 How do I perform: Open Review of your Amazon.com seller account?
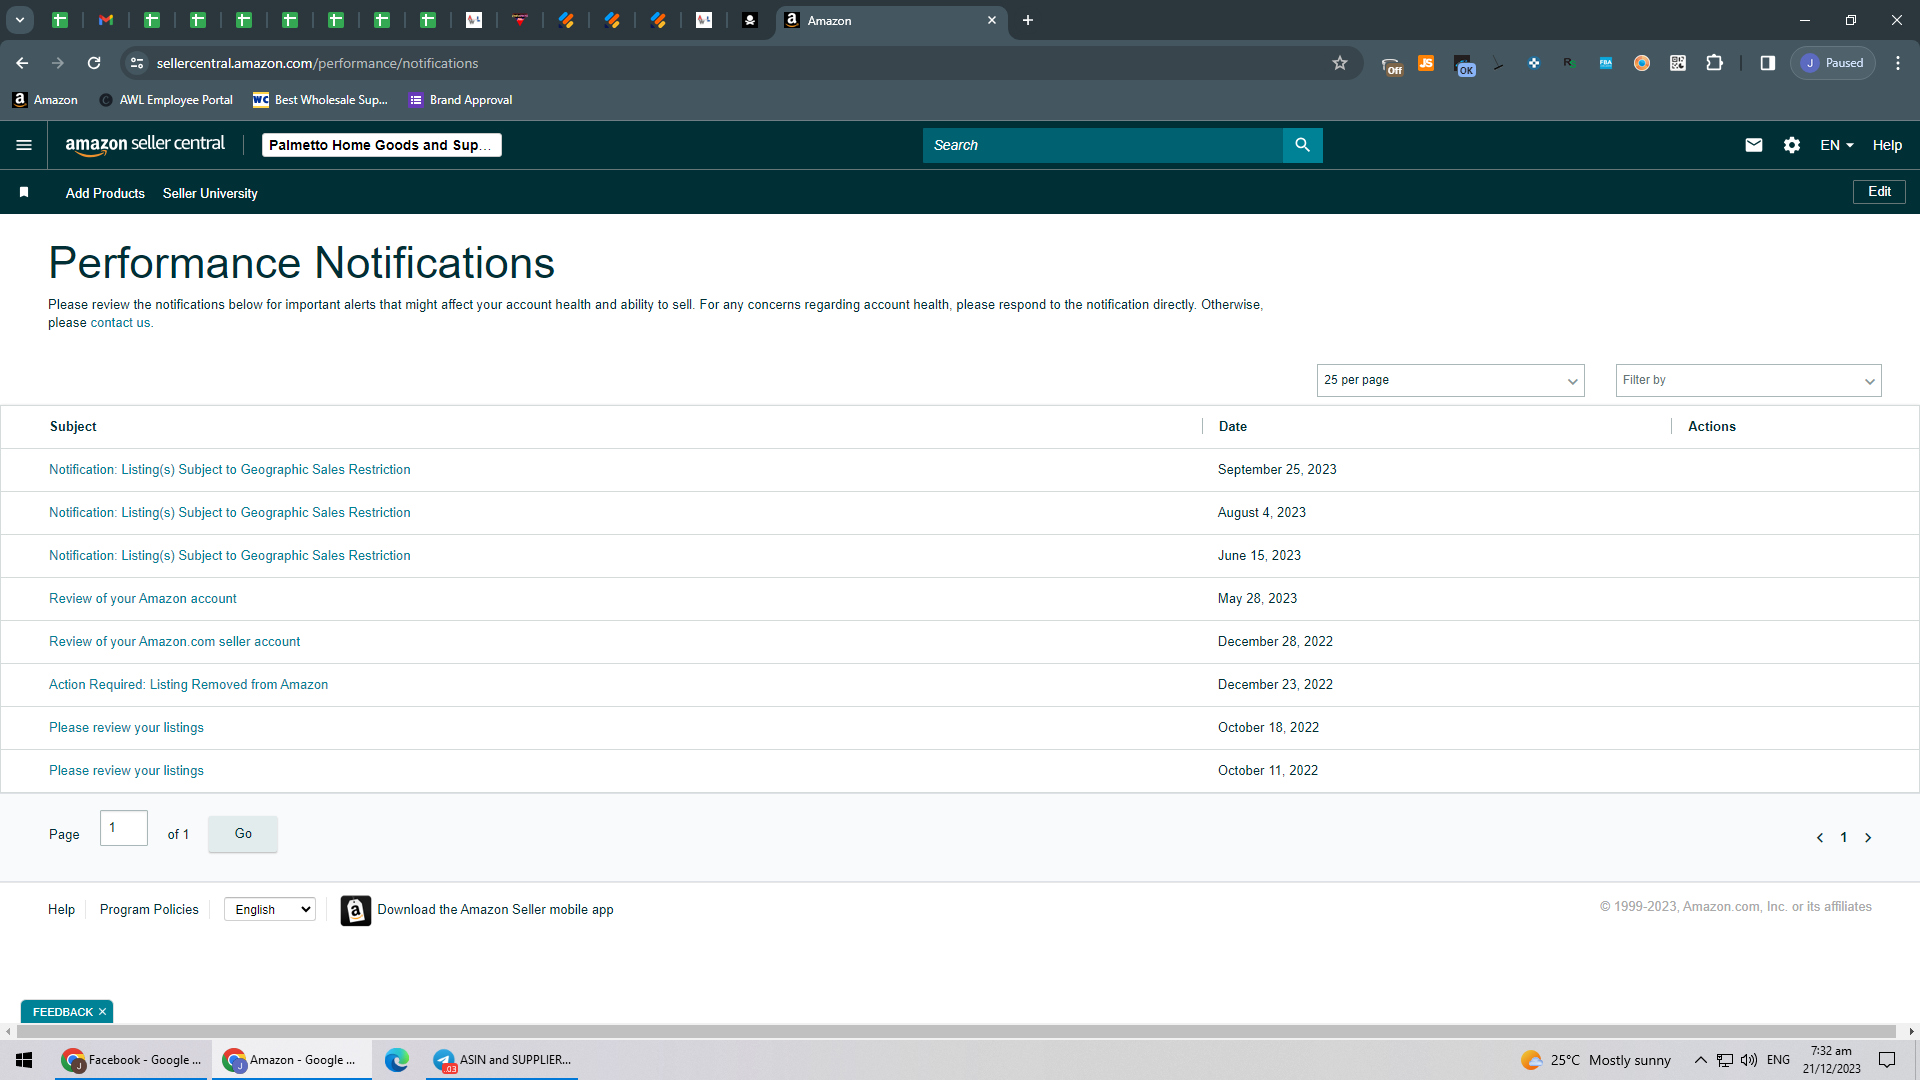coord(175,642)
